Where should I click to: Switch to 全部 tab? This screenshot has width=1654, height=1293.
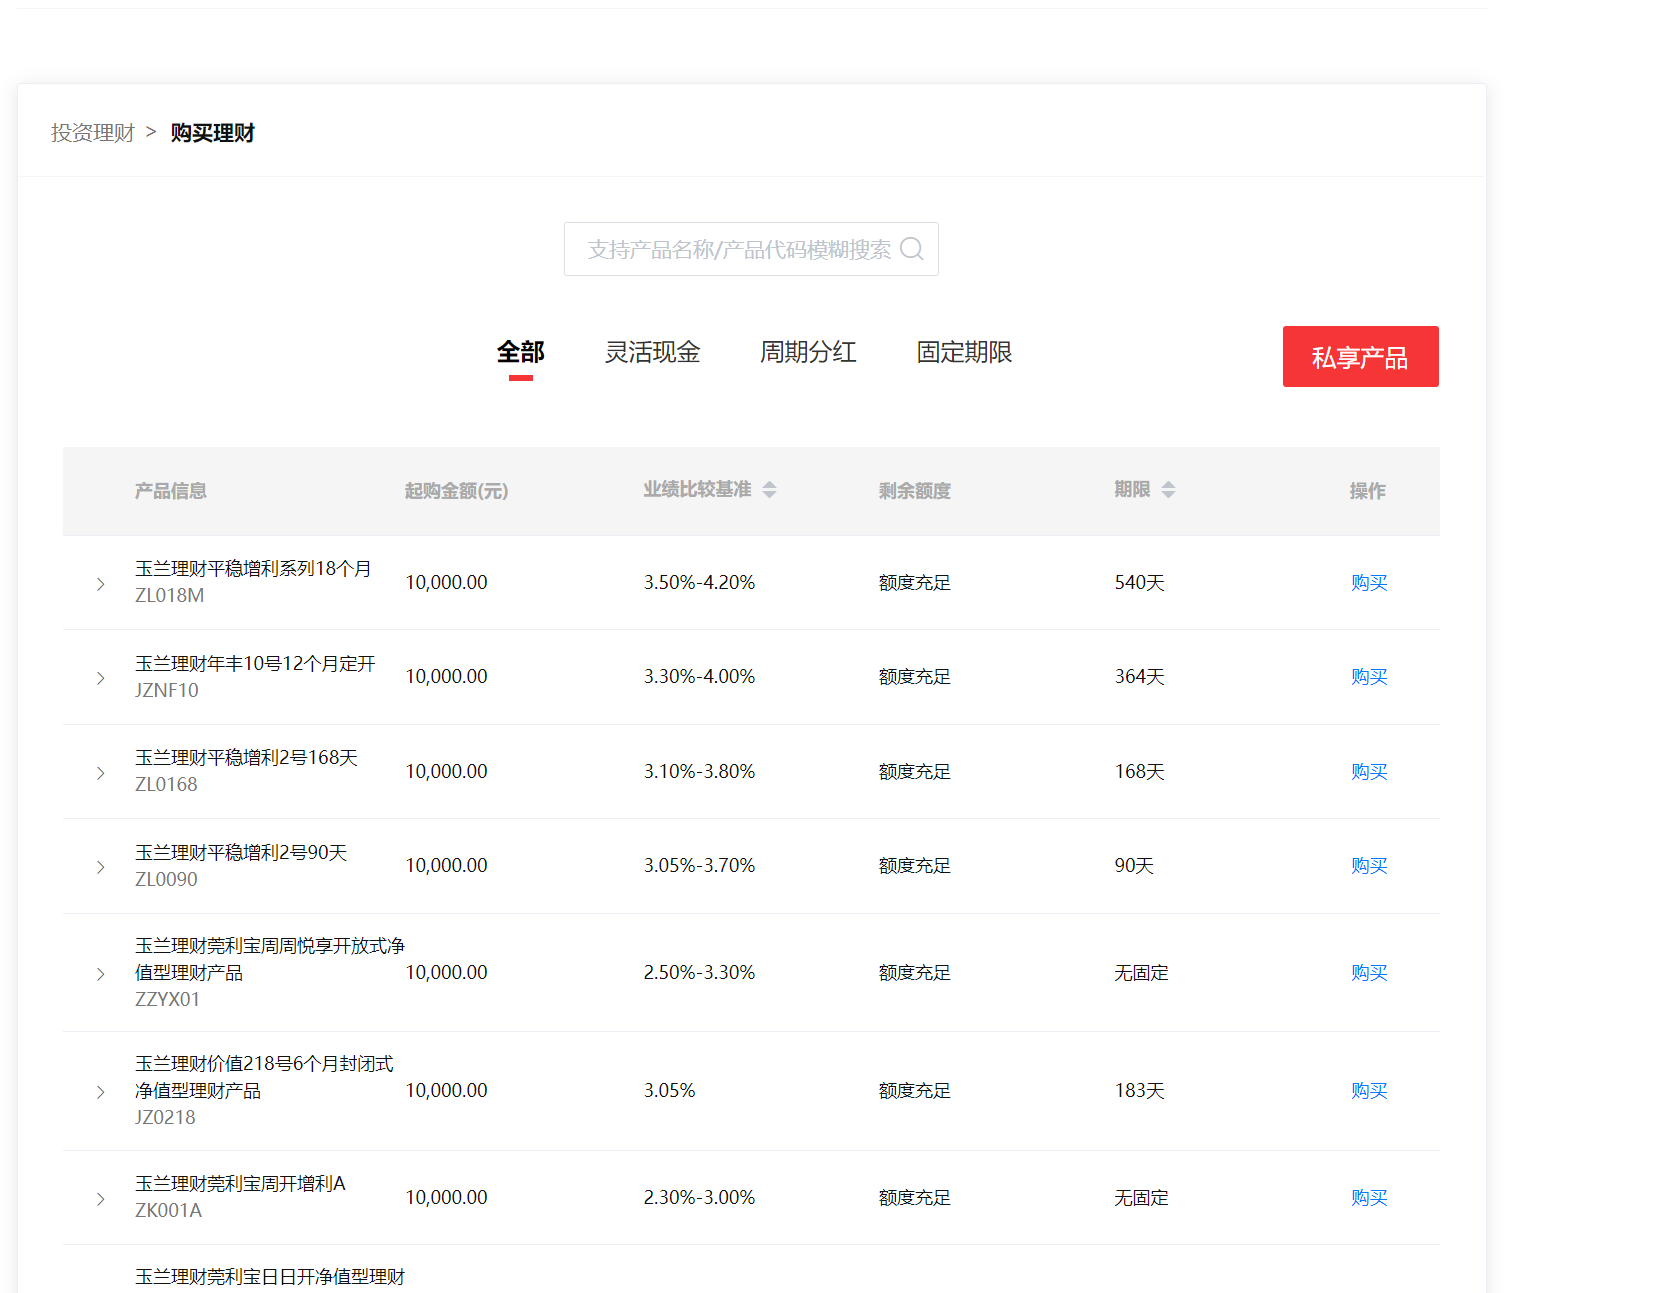click(520, 352)
